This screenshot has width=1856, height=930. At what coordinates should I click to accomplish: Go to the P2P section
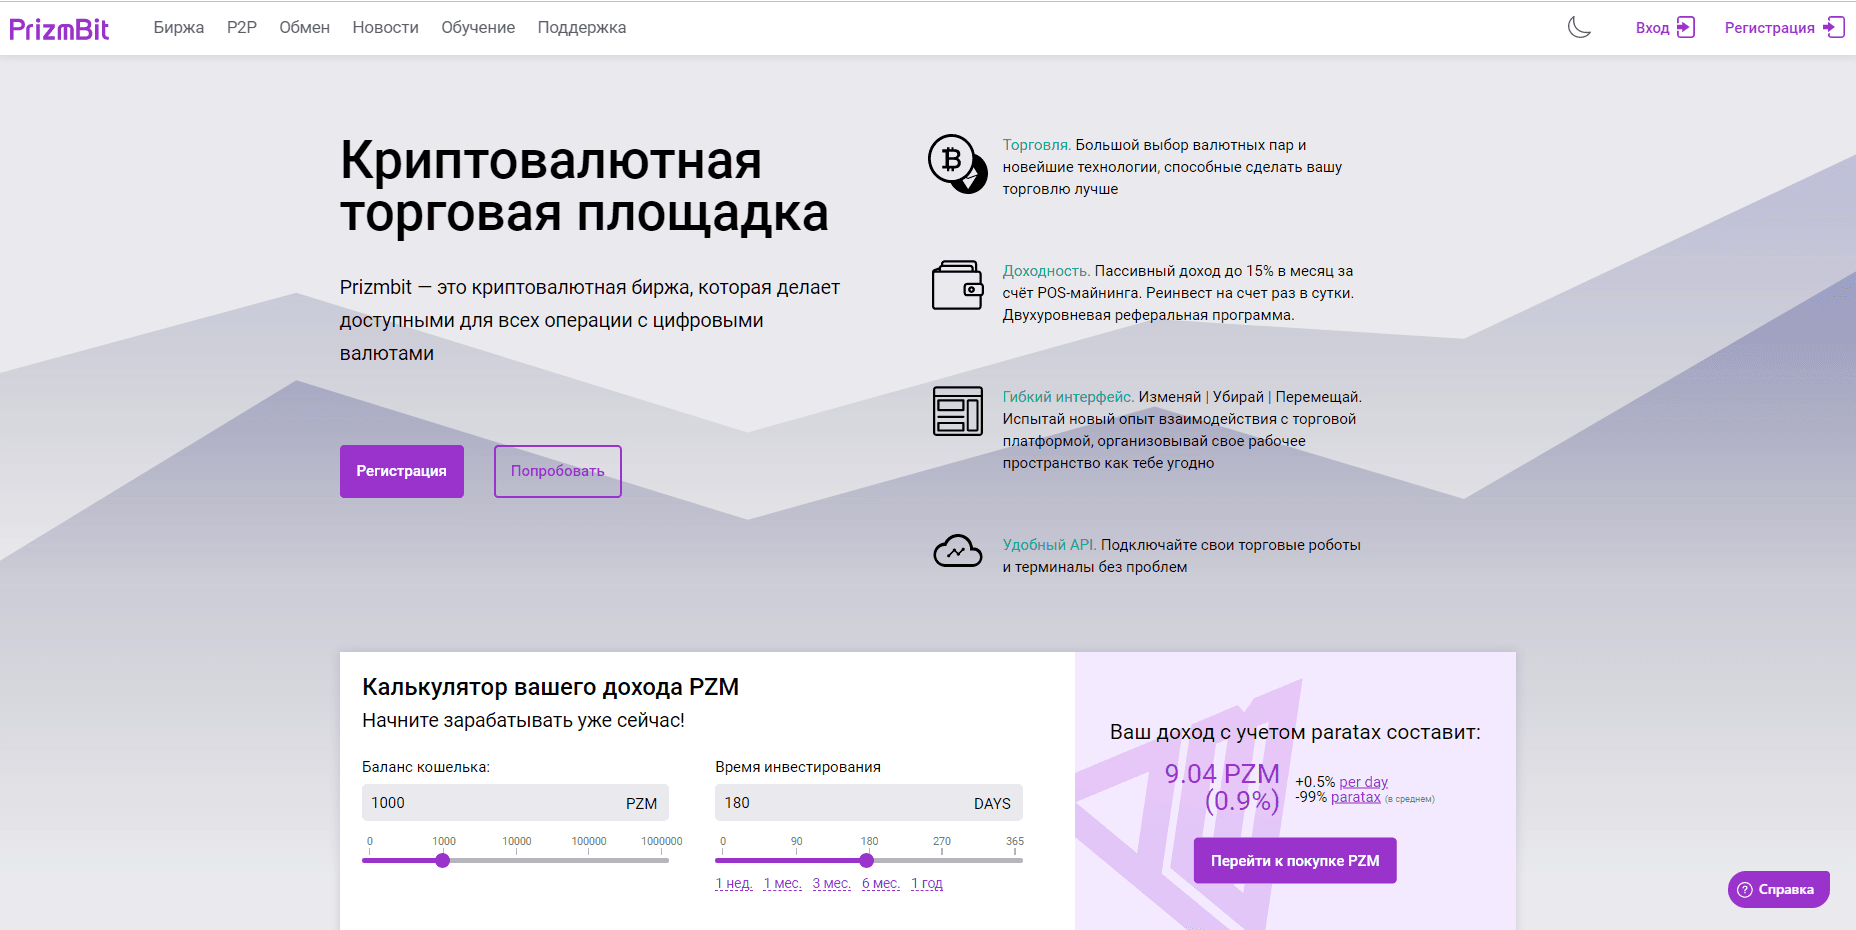[x=242, y=28]
